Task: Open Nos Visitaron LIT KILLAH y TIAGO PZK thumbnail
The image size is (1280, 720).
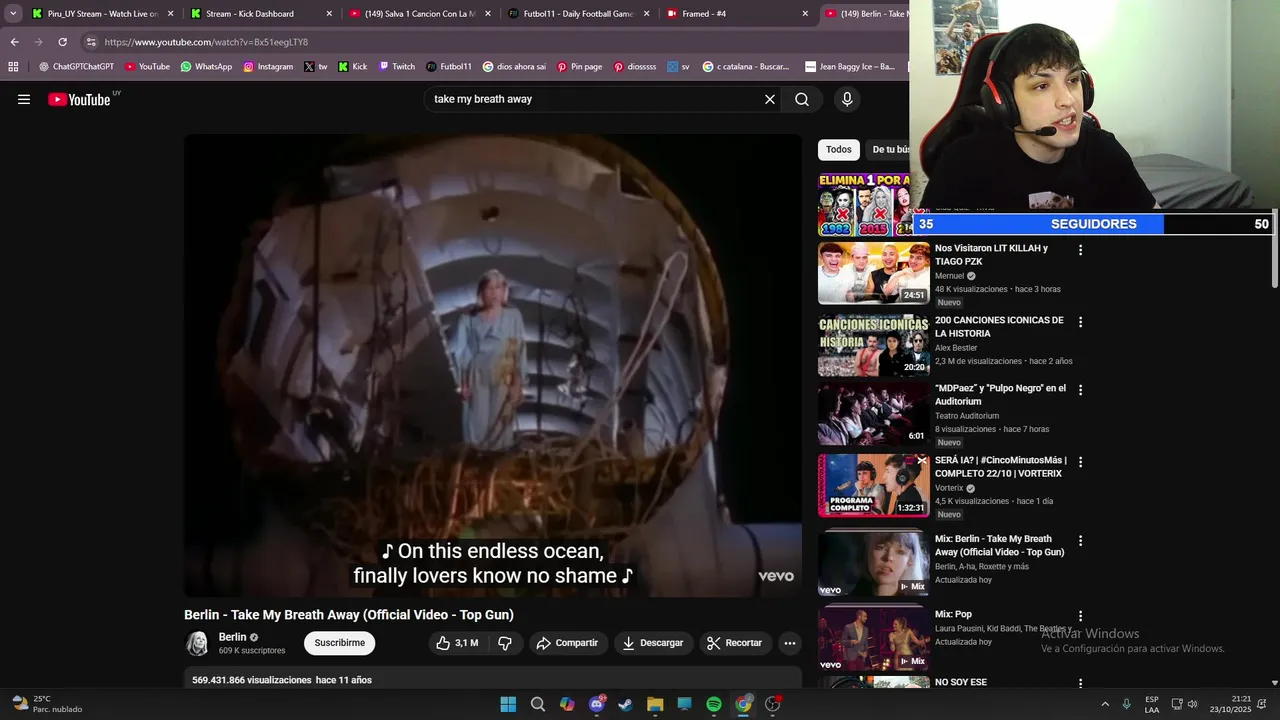Action: tap(873, 273)
